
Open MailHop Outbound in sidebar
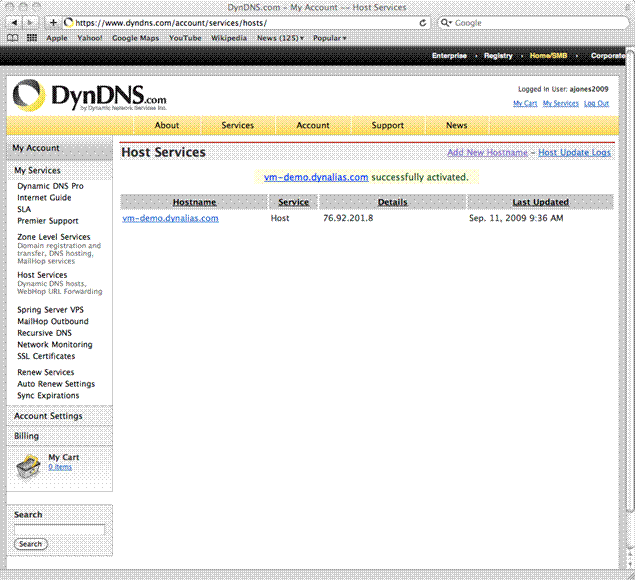click(53, 321)
